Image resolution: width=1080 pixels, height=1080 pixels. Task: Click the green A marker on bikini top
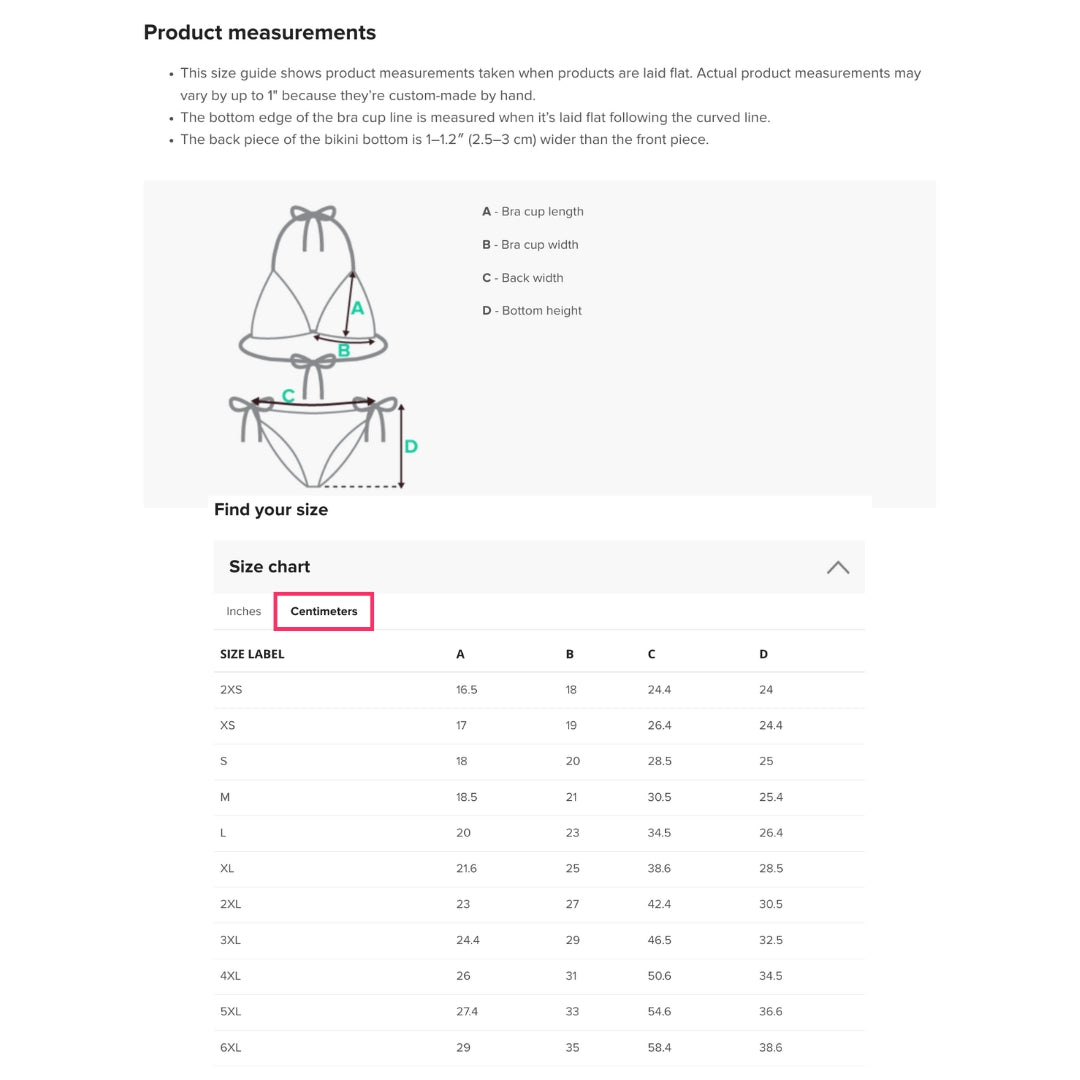(357, 309)
